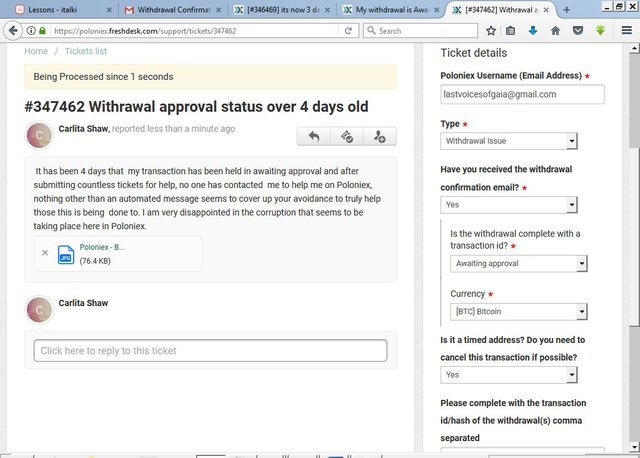Reply to ticket using curved arrow icon
640x458 pixels.
(x=313, y=136)
